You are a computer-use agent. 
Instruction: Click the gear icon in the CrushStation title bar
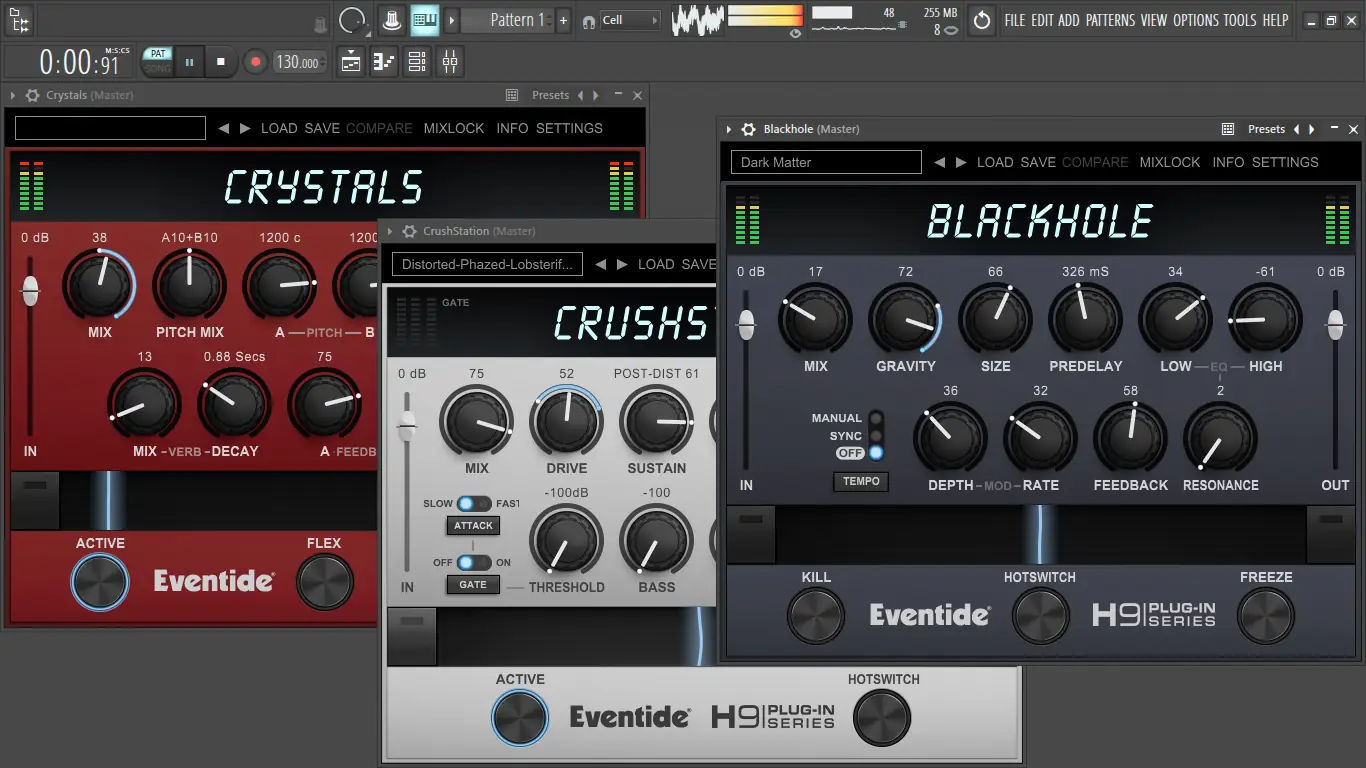(x=409, y=231)
